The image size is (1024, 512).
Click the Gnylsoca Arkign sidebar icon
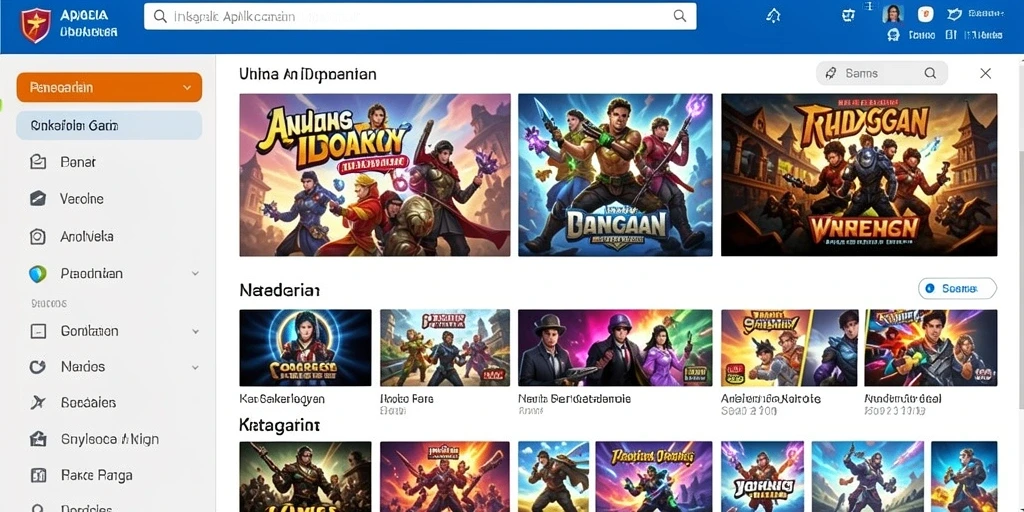click(x=38, y=439)
